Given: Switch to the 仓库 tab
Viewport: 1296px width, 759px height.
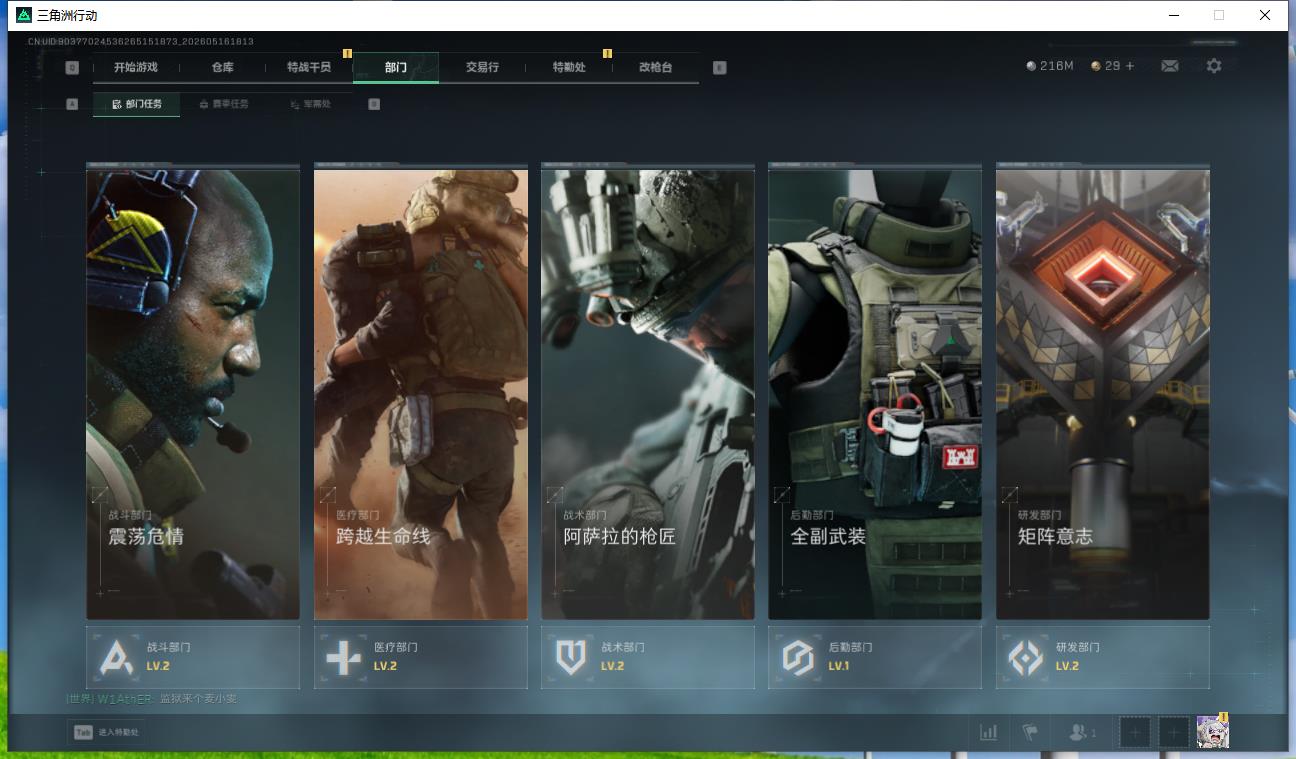Looking at the screenshot, I should click(x=223, y=67).
